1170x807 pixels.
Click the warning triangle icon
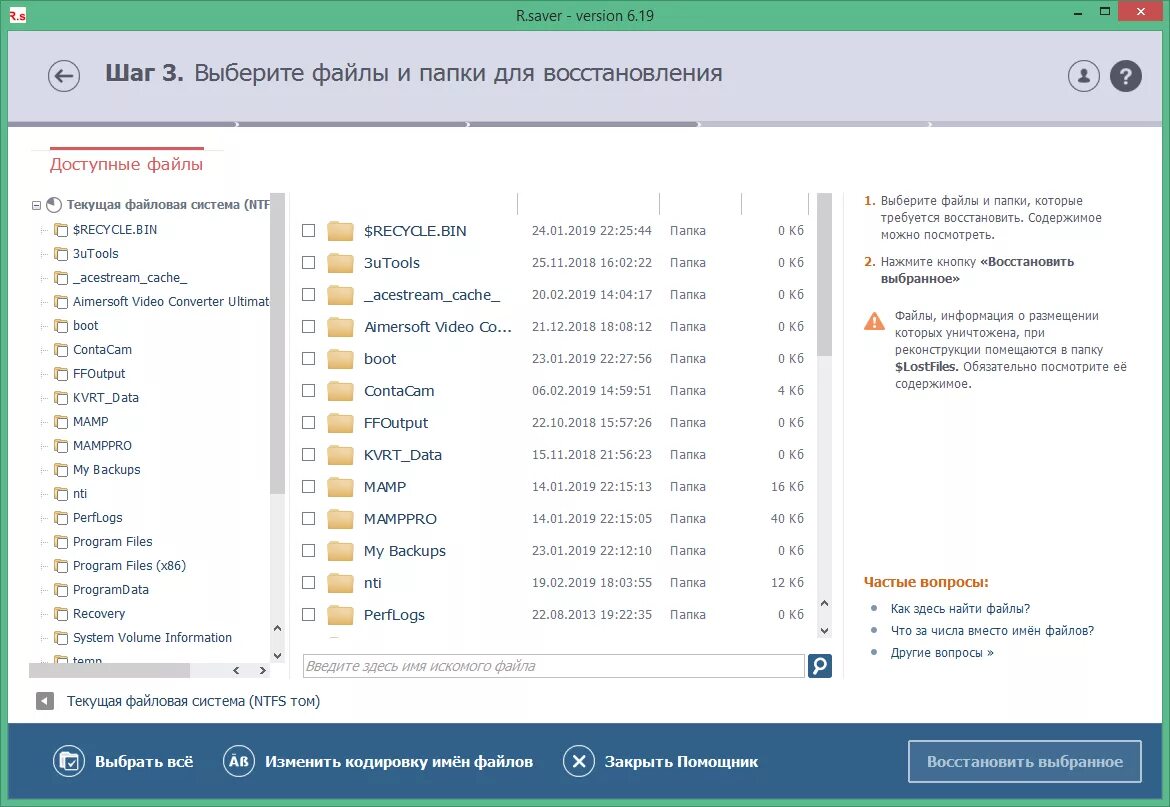point(874,321)
